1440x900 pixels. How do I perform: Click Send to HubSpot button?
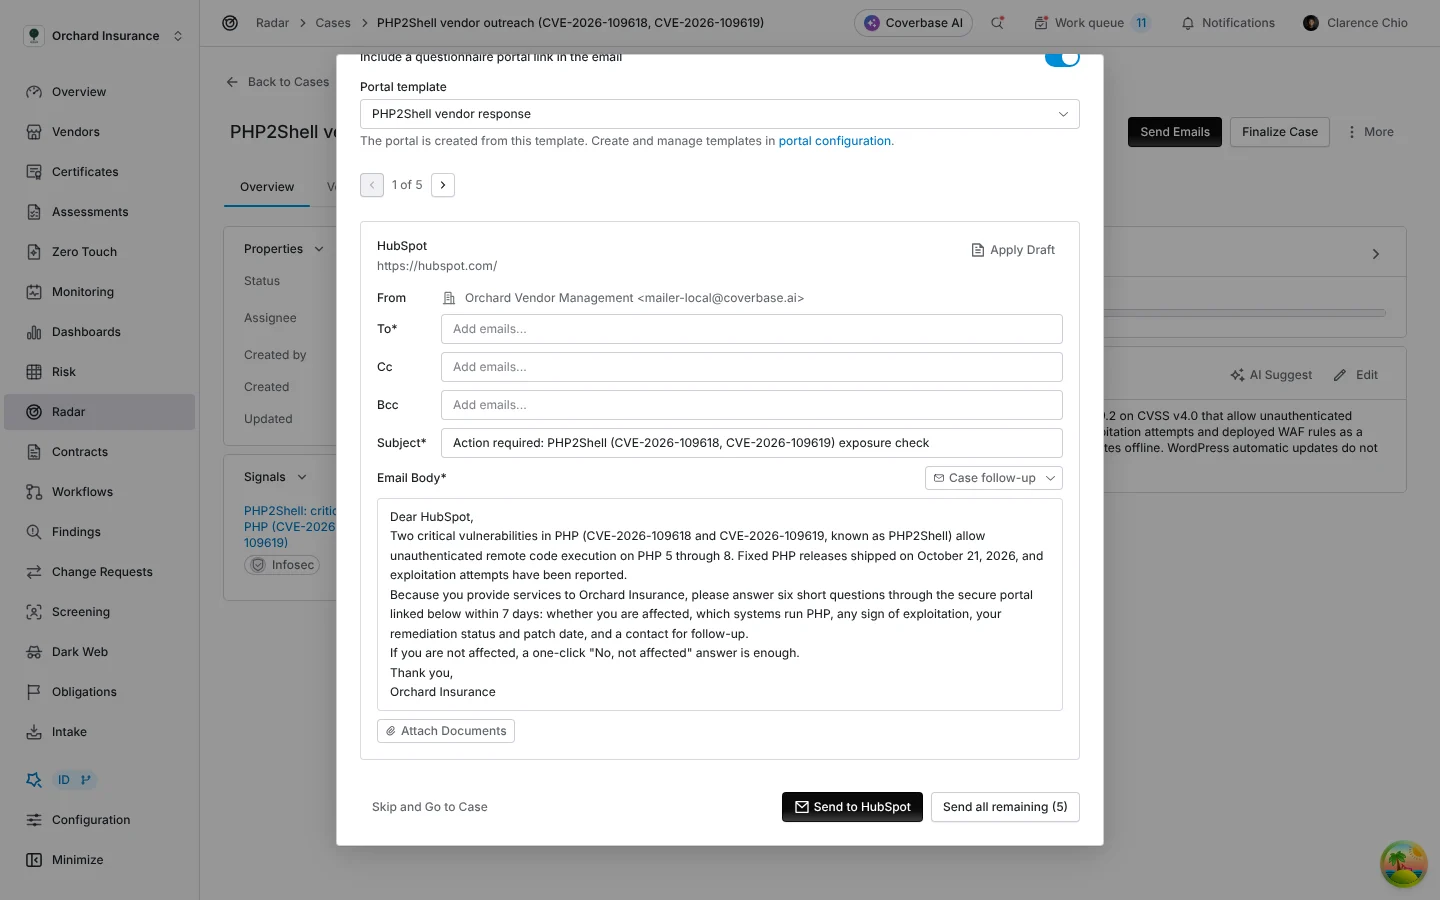click(852, 807)
